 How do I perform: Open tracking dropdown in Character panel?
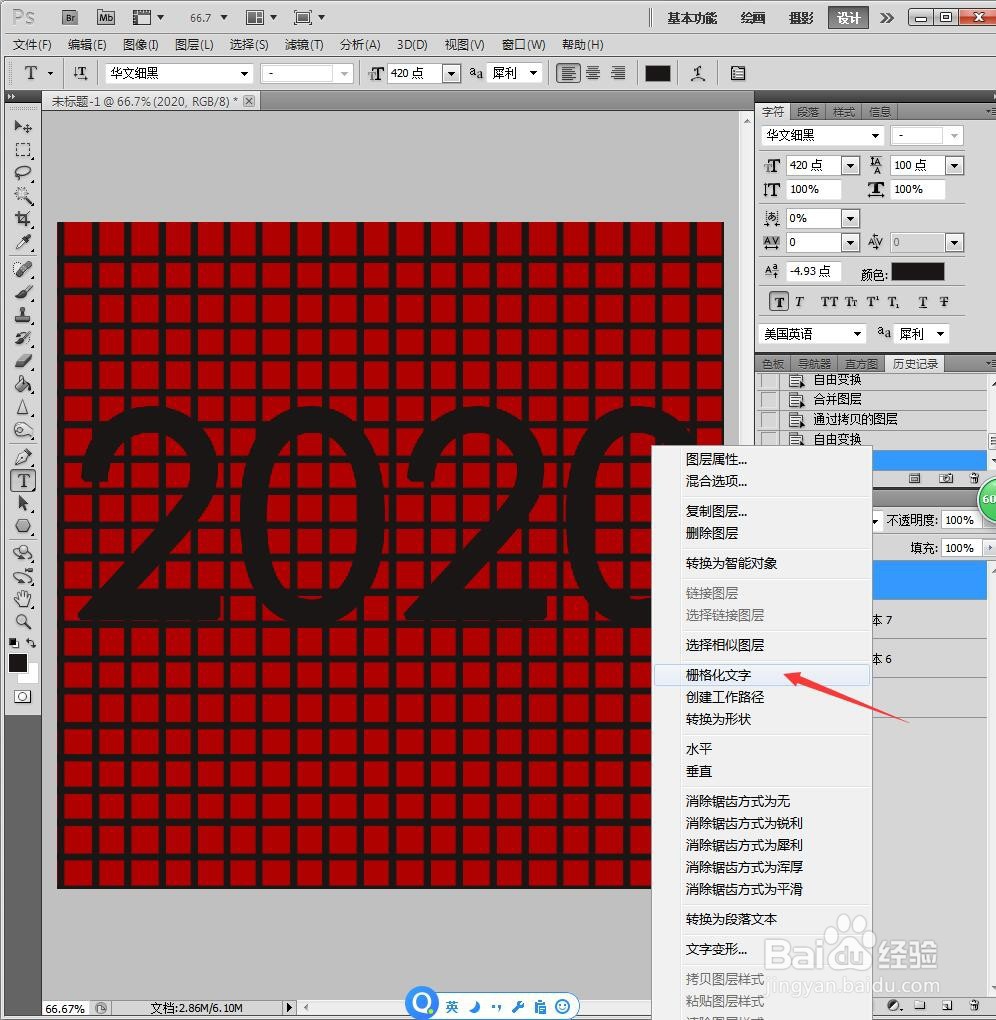click(850, 243)
